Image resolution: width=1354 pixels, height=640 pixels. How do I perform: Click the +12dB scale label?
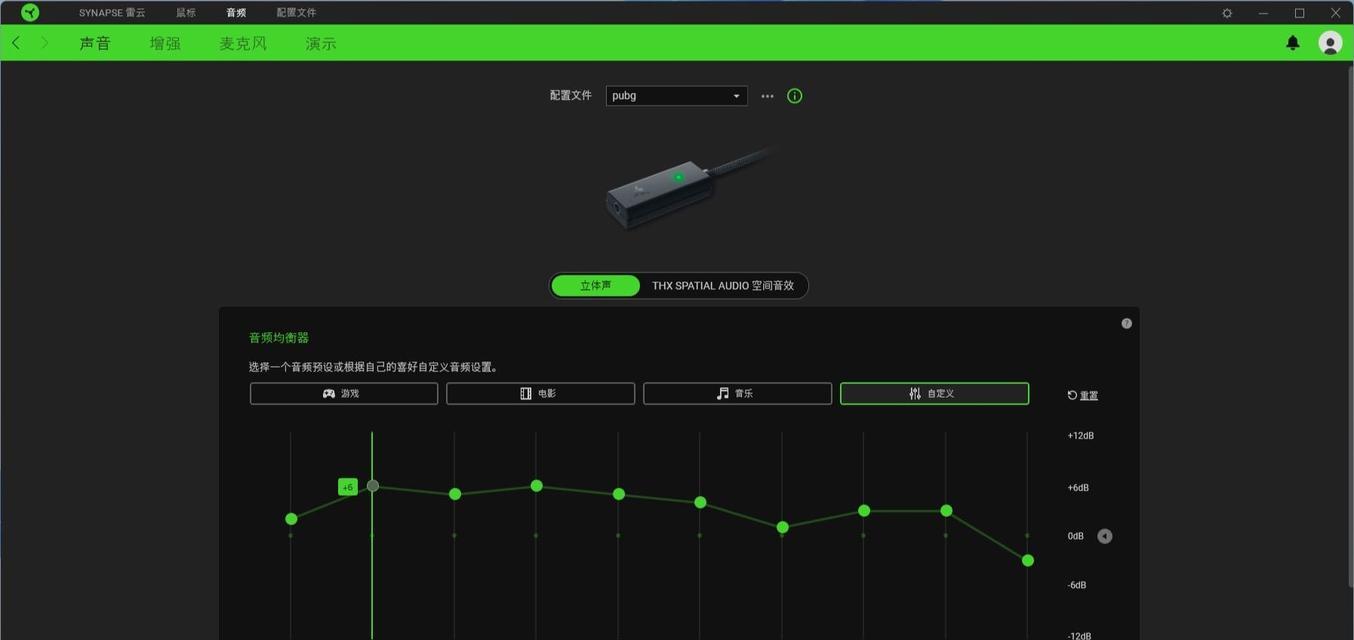pyautogui.click(x=1081, y=436)
